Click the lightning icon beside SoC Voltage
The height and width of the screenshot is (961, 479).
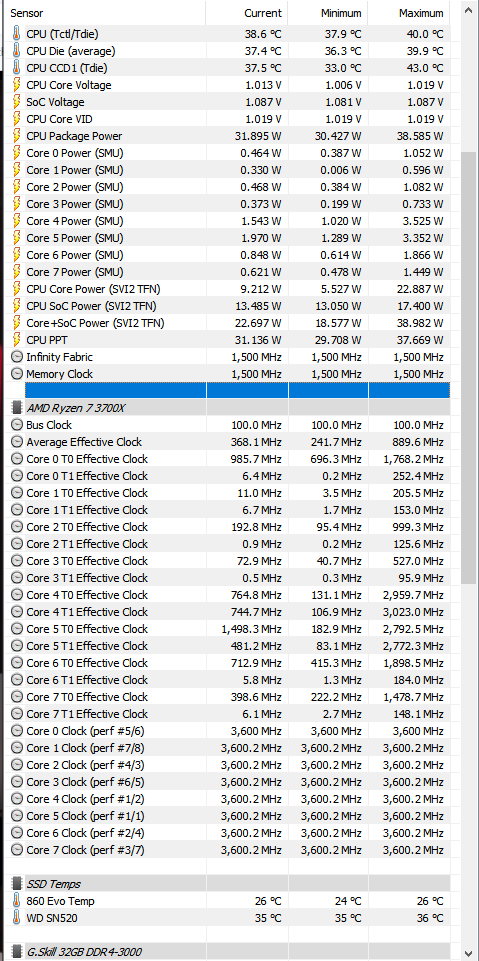(x=17, y=102)
